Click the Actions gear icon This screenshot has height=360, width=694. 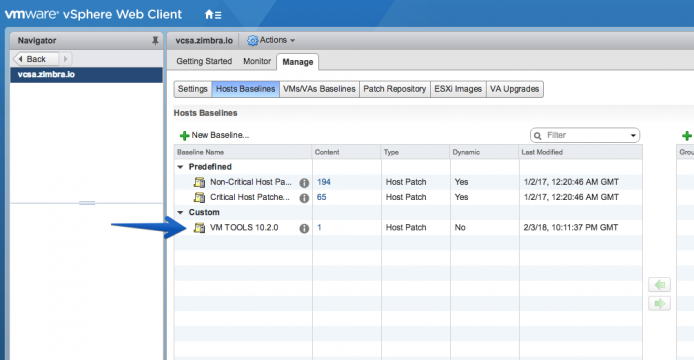pyautogui.click(x=252, y=40)
